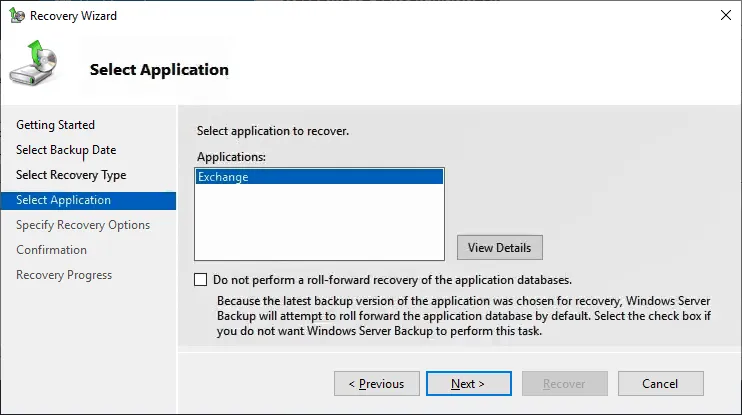Open the Select Backup Date step

tap(66, 150)
